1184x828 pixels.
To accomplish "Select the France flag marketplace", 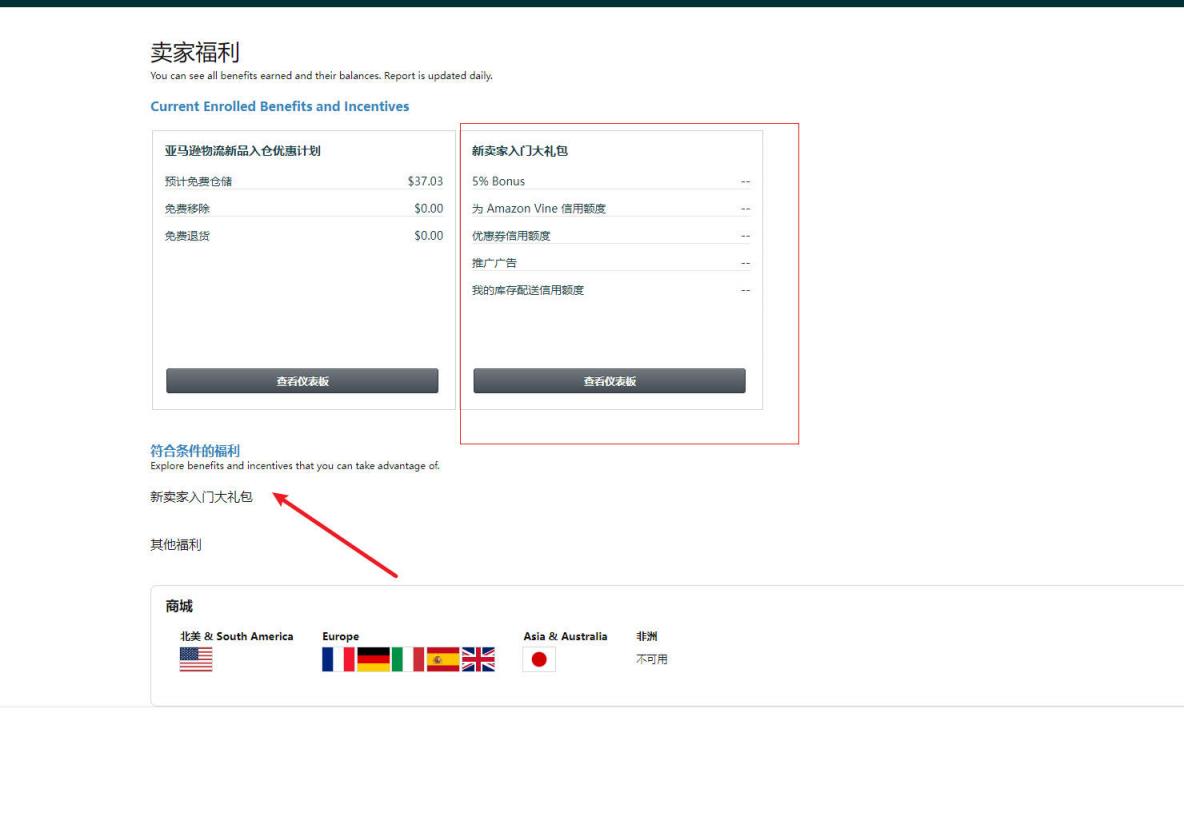I will 338,659.
